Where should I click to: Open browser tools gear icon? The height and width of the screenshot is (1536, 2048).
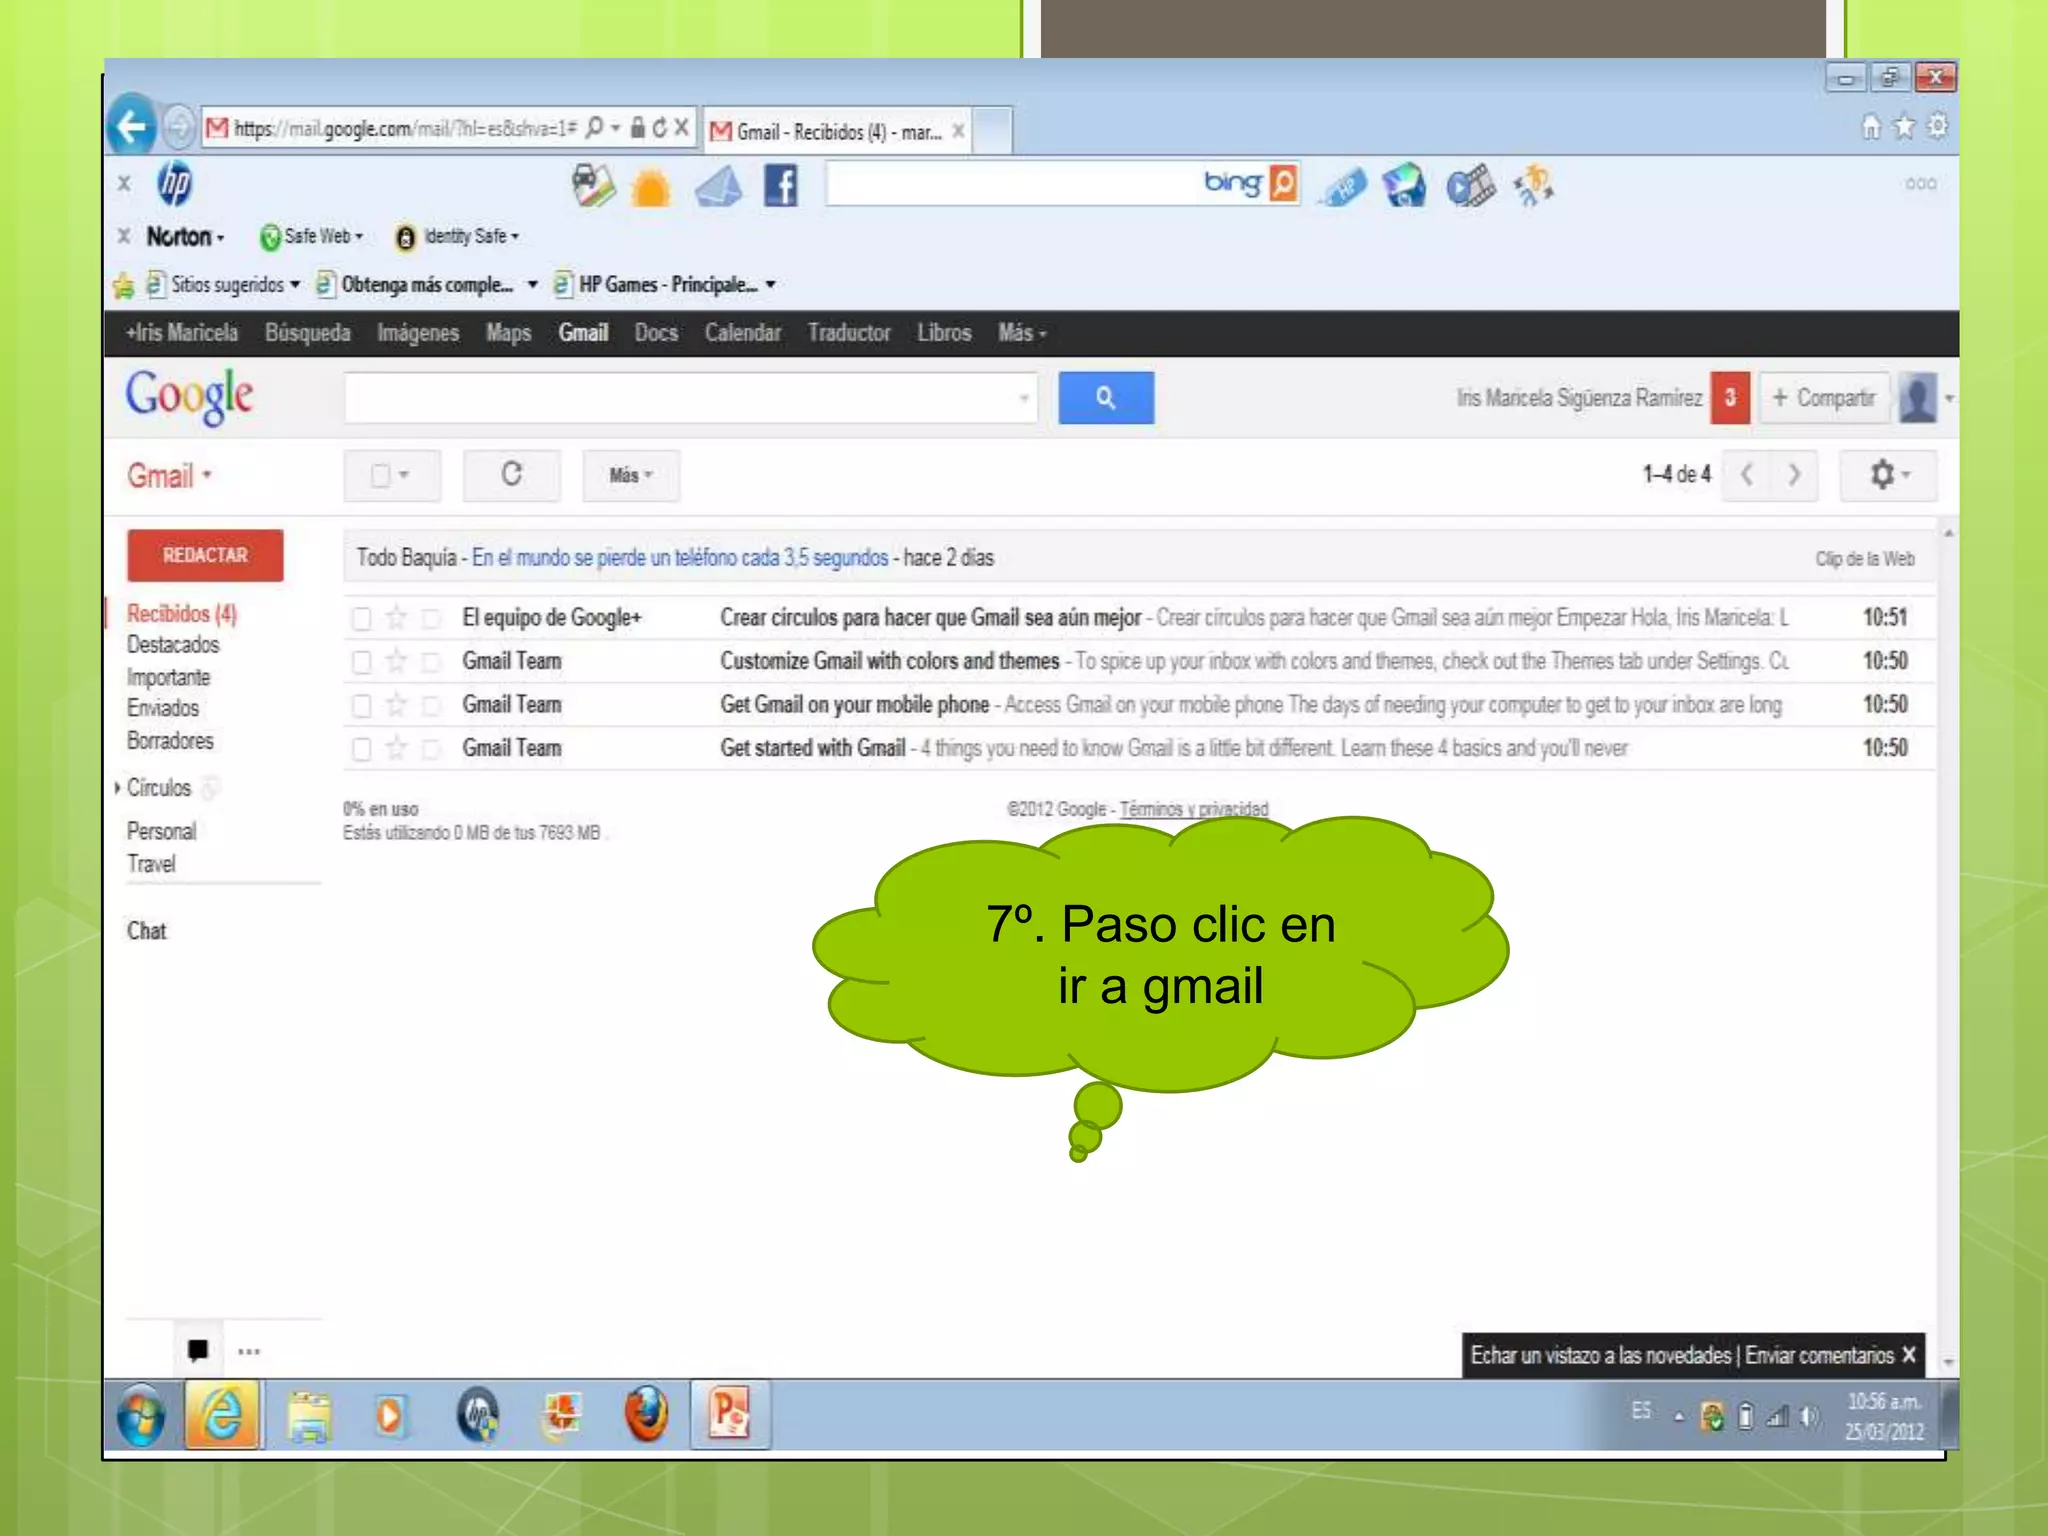(1937, 127)
